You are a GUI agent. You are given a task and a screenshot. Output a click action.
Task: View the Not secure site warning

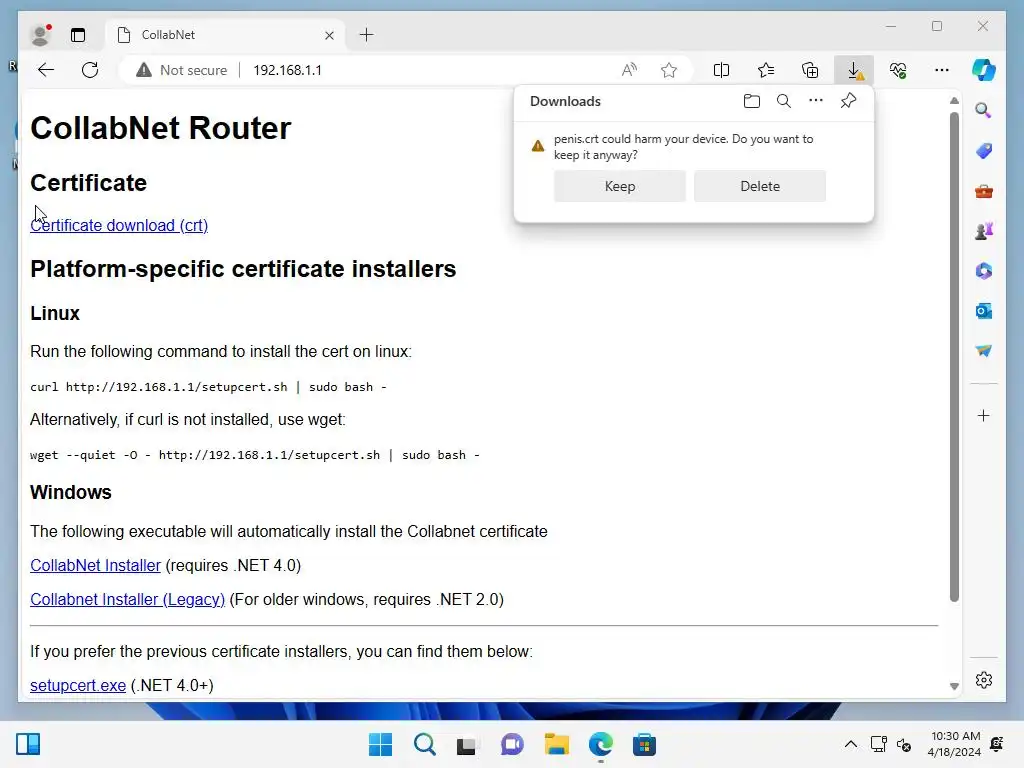(182, 70)
